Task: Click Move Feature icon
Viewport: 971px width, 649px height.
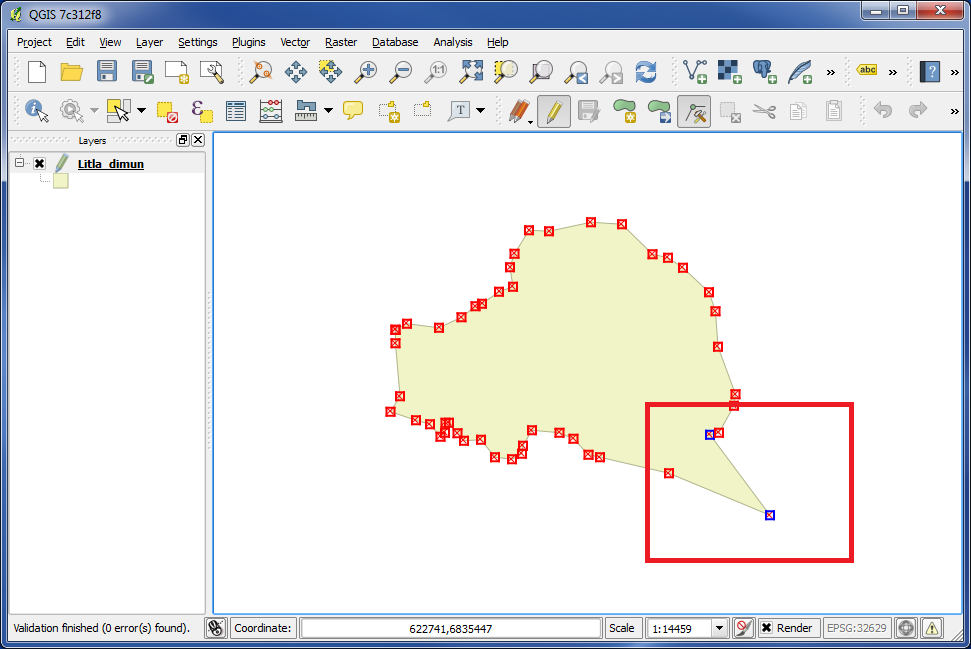Action: pyautogui.click(x=660, y=111)
